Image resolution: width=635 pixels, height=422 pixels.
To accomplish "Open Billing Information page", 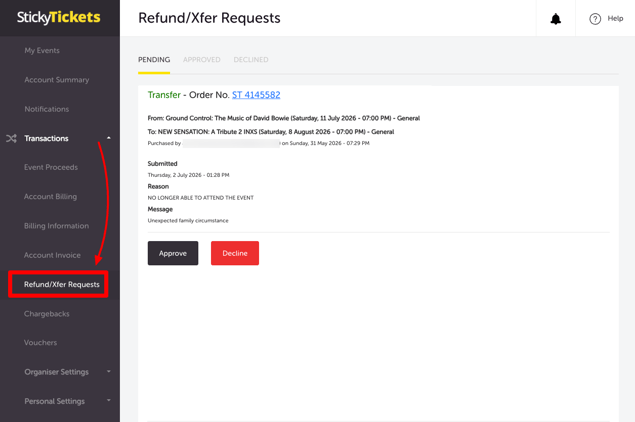I will click(56, 226).
